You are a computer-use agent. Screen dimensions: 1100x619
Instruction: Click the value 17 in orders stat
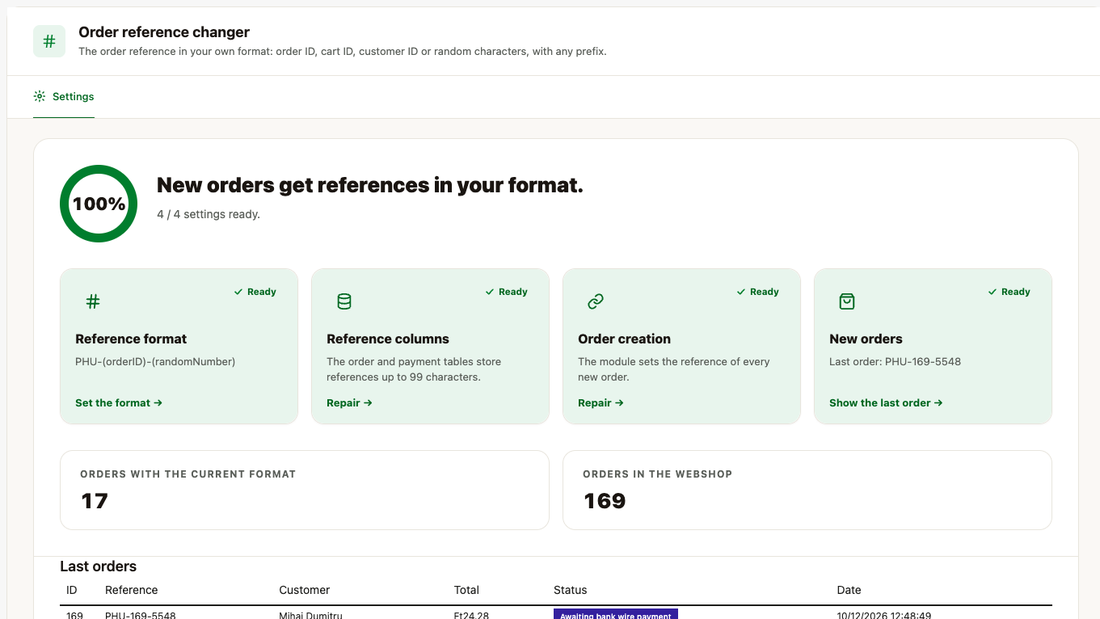tap(95, 501)
